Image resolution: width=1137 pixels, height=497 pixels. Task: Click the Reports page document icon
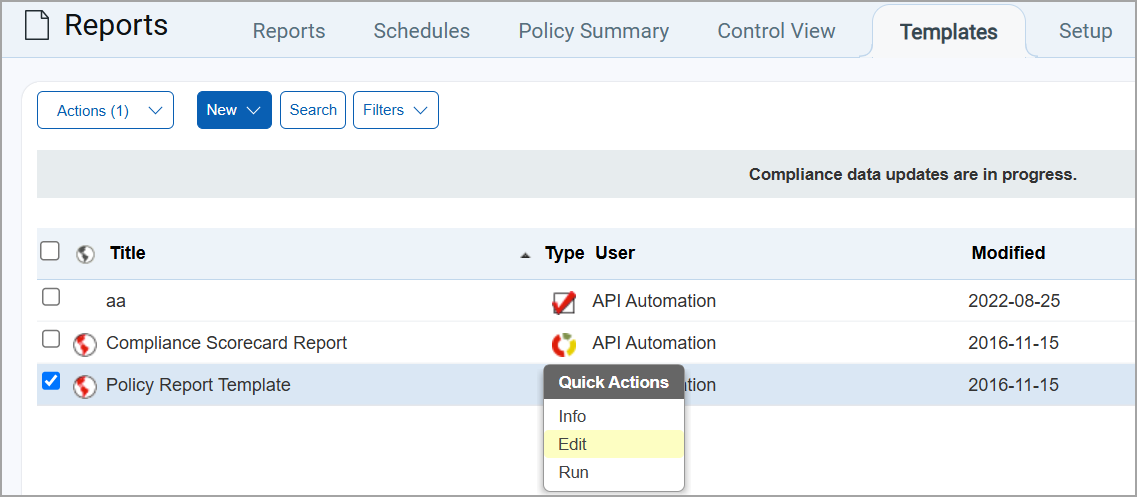37,27
